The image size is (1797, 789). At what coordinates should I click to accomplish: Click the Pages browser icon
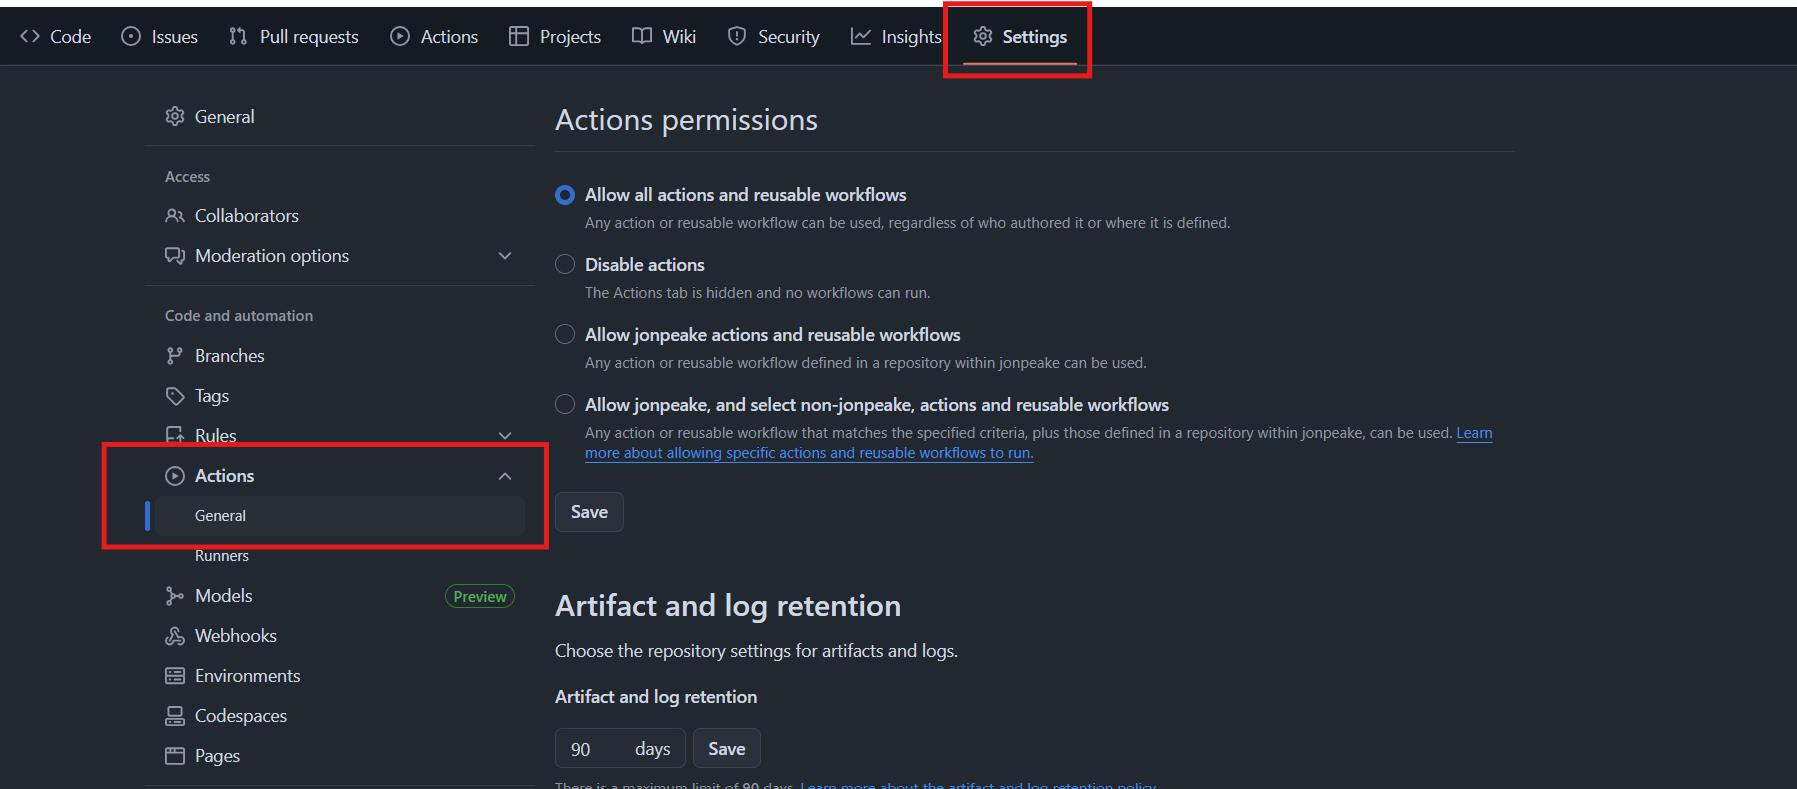click(175, 756)
